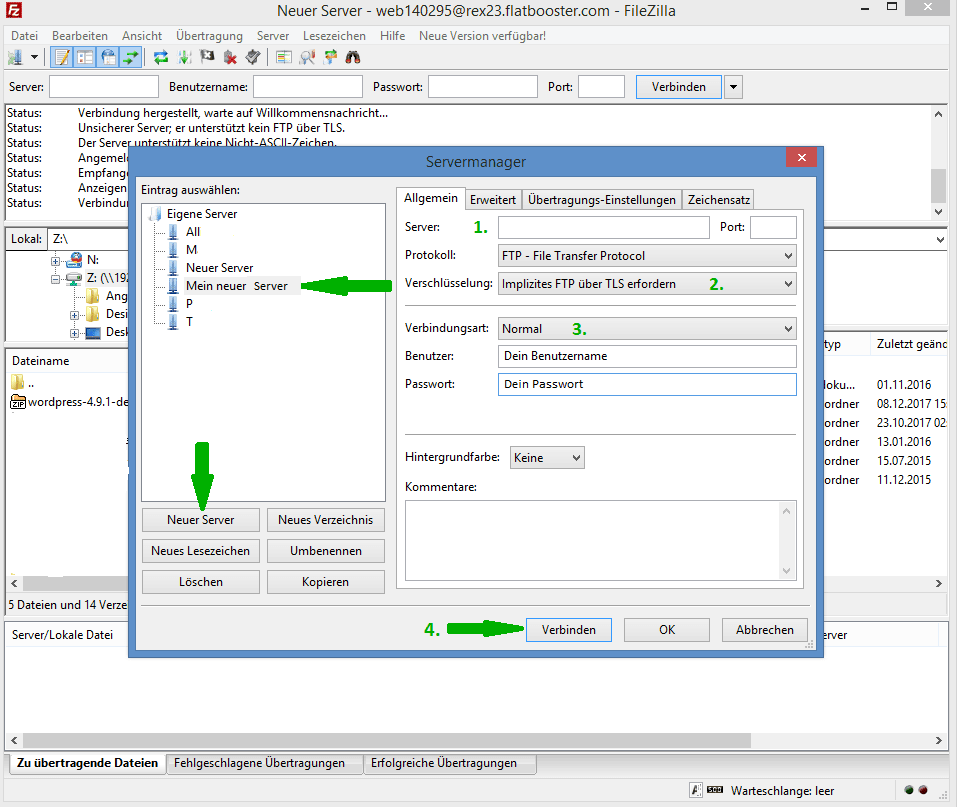This screenshot has height=807, width=957.
Task: Select 'All' server entry
Action: 193,232
